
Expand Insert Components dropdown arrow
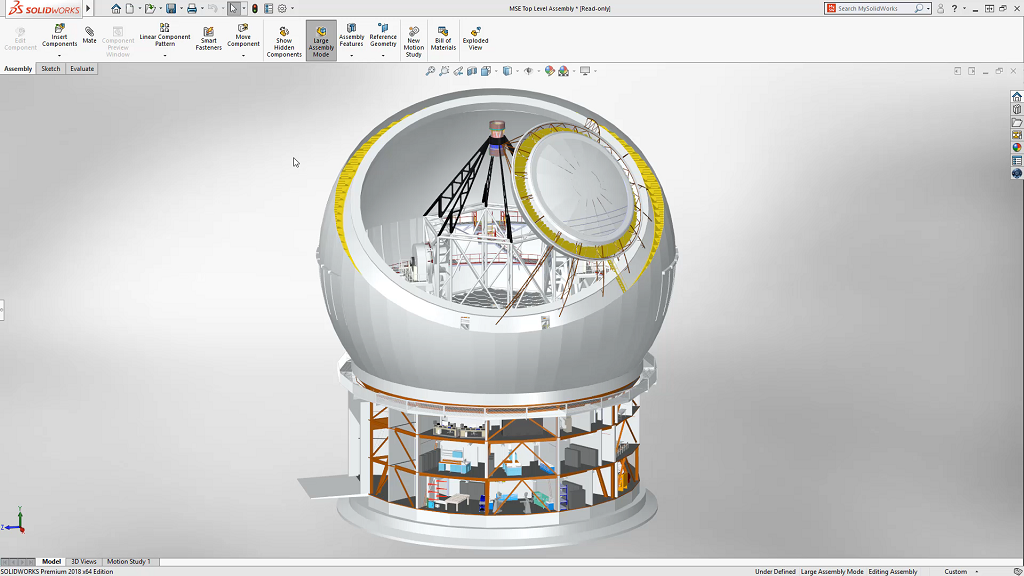tap(59, 55)
